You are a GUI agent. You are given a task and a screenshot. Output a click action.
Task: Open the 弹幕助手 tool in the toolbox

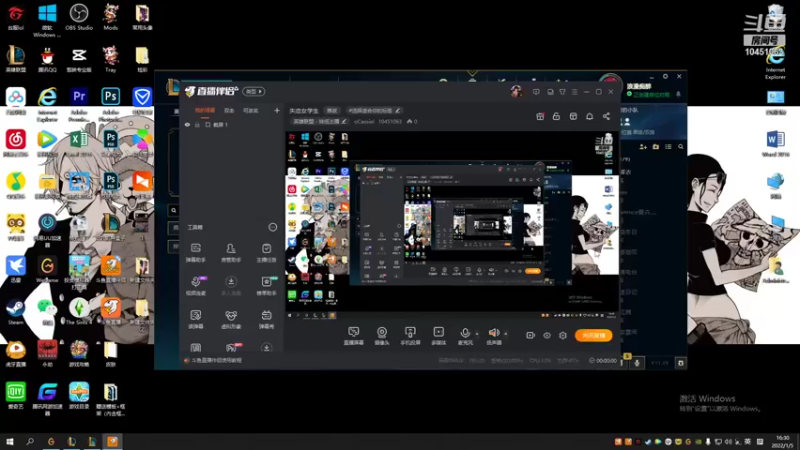196,252
